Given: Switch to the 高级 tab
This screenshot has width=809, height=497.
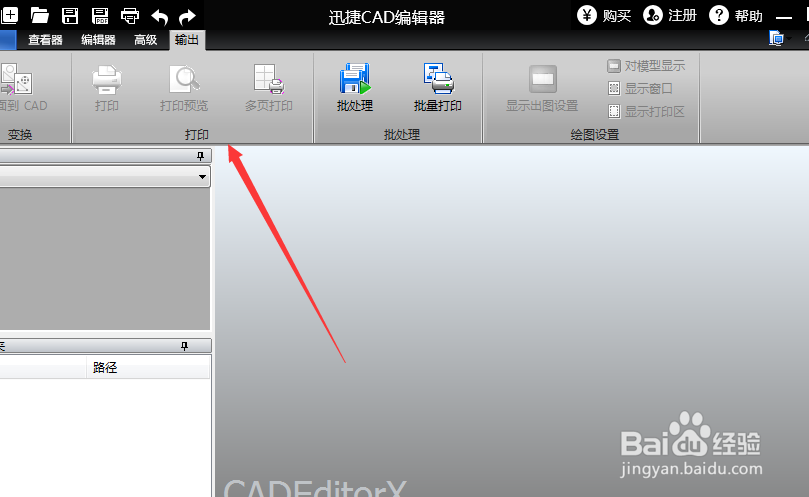Looking at the screenshot, I should [x=145, y=40].
